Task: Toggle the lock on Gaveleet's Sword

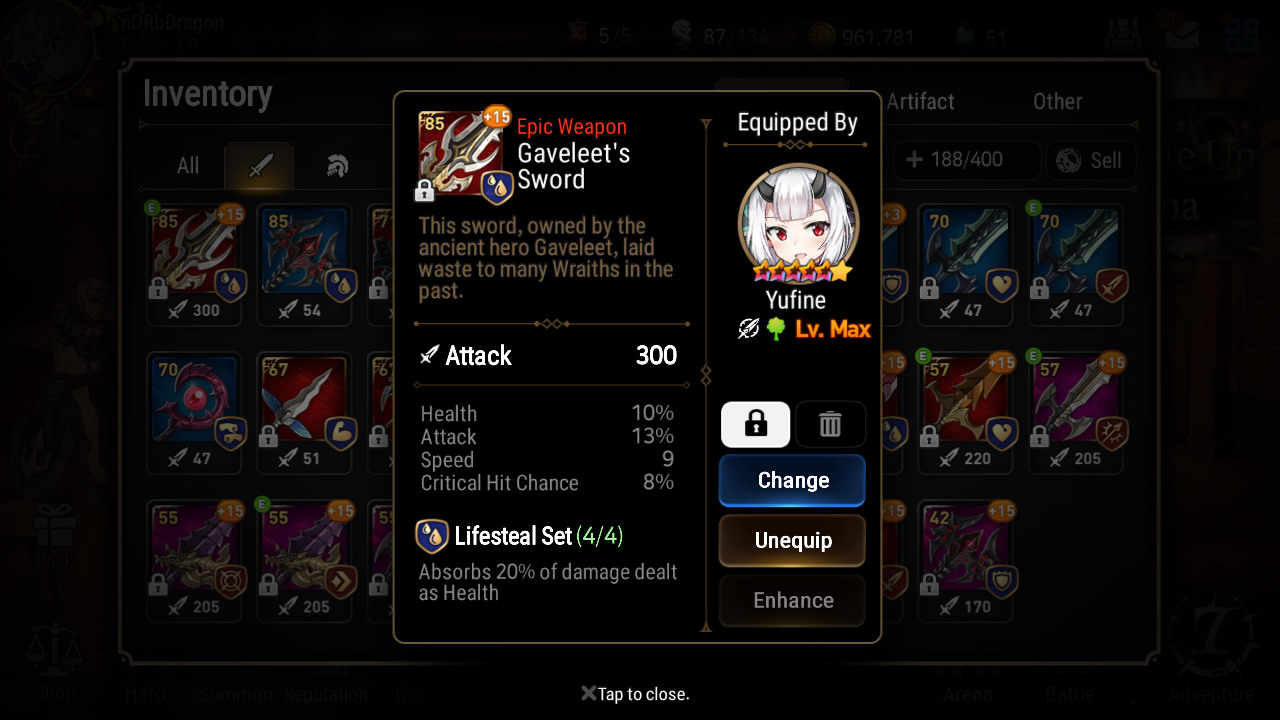Action: pos(755,424)
